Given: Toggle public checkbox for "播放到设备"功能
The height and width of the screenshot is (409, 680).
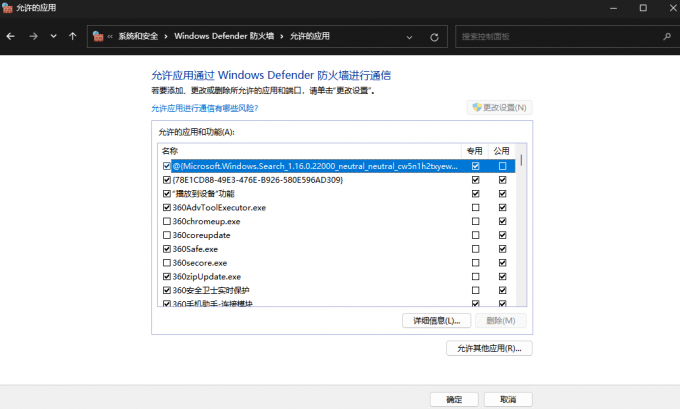Looking at the screenshot, I should pyautogui.click(x=503, y=194).
